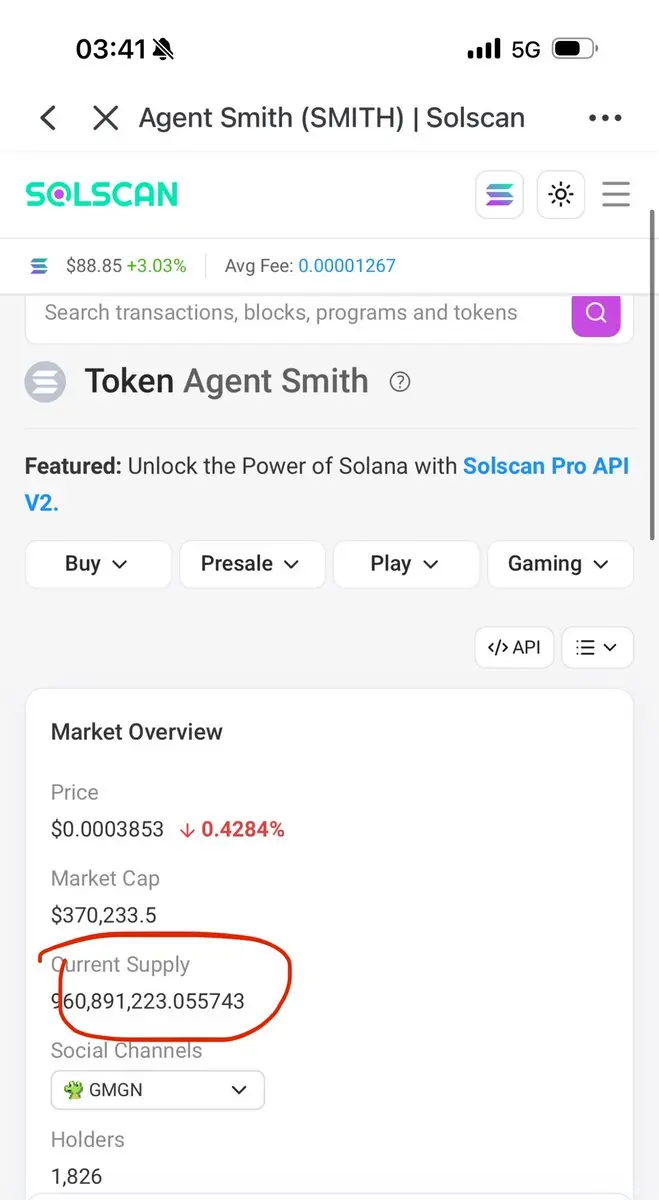
Task: Click the help question mark icon
Action: point(400,381)
